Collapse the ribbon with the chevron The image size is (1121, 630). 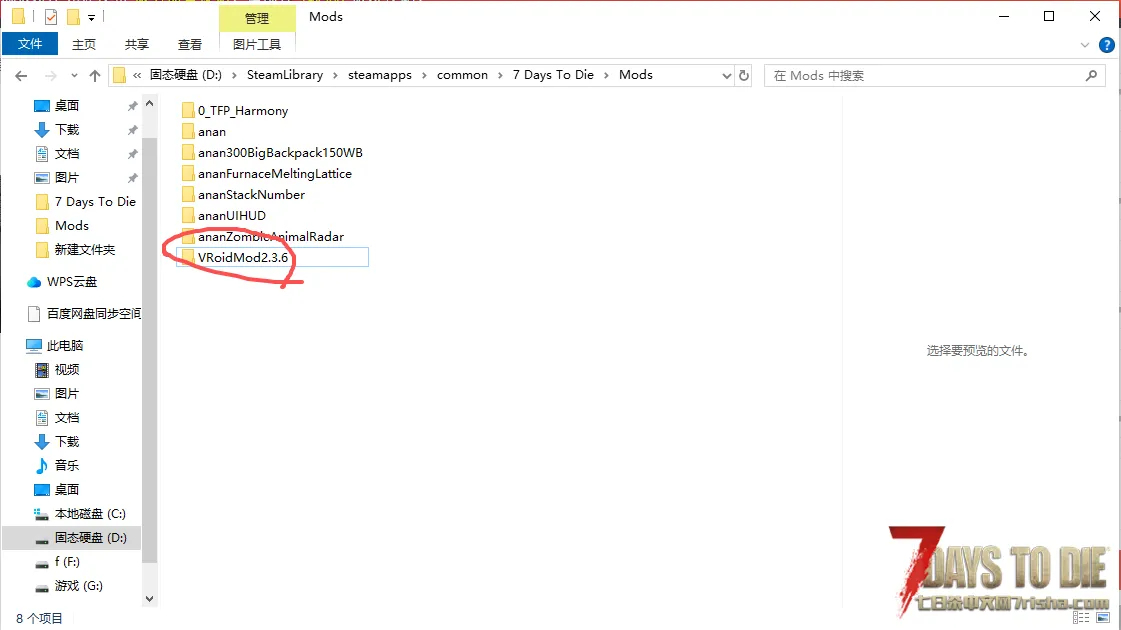click(1087, 45)
